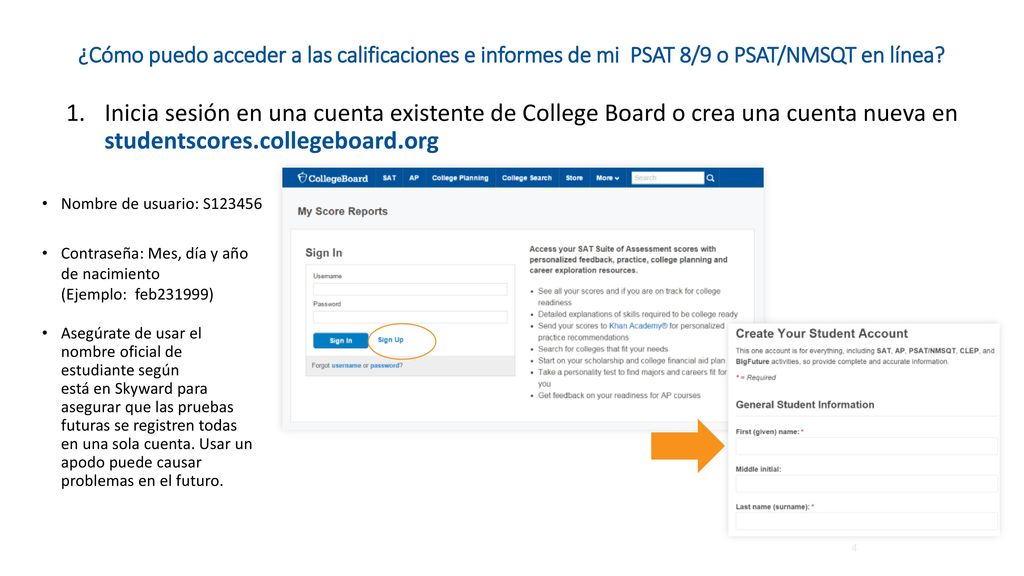Click the Sign Up link
Screen dimensions: 1024x576
[391, 340]
